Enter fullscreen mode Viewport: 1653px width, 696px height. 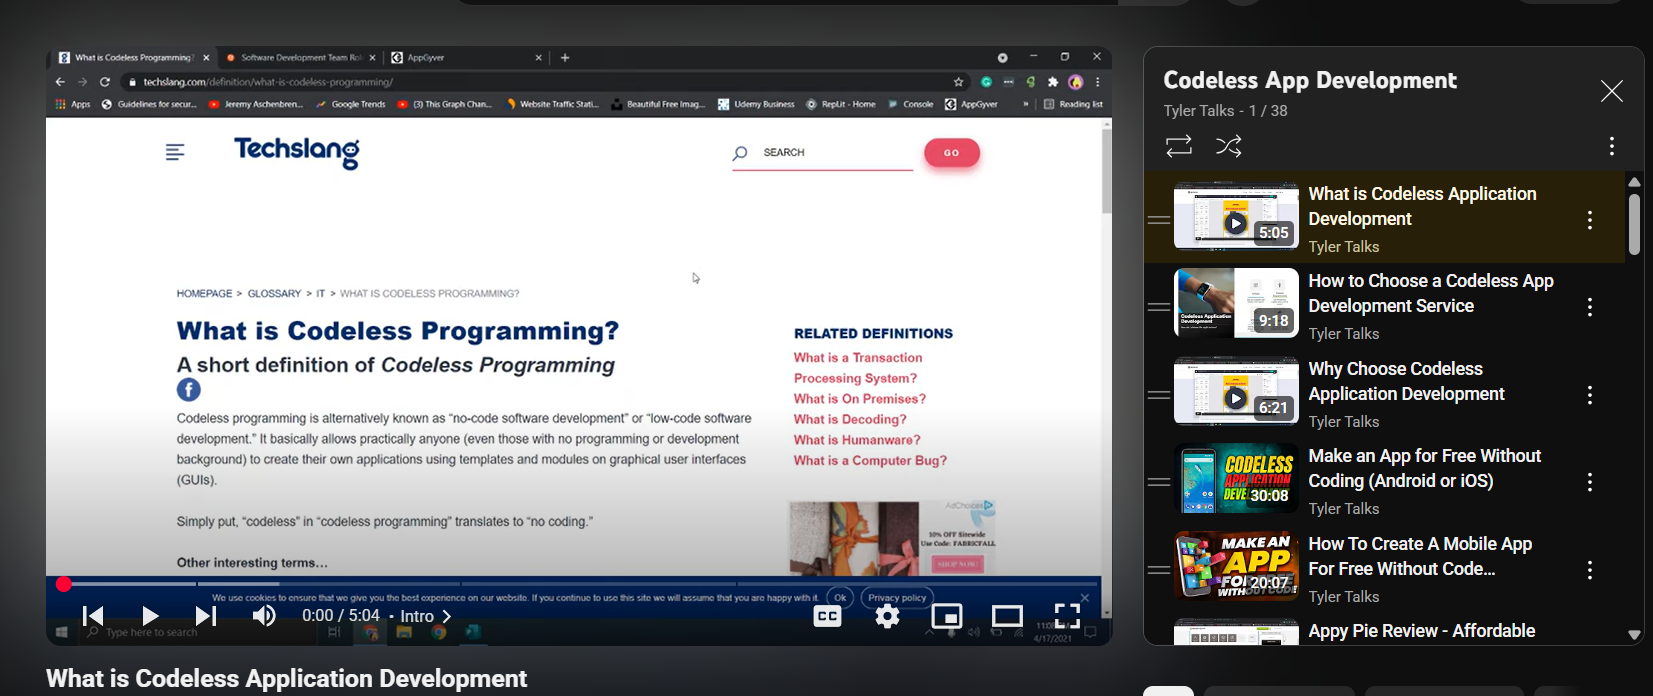[1067, 616]
